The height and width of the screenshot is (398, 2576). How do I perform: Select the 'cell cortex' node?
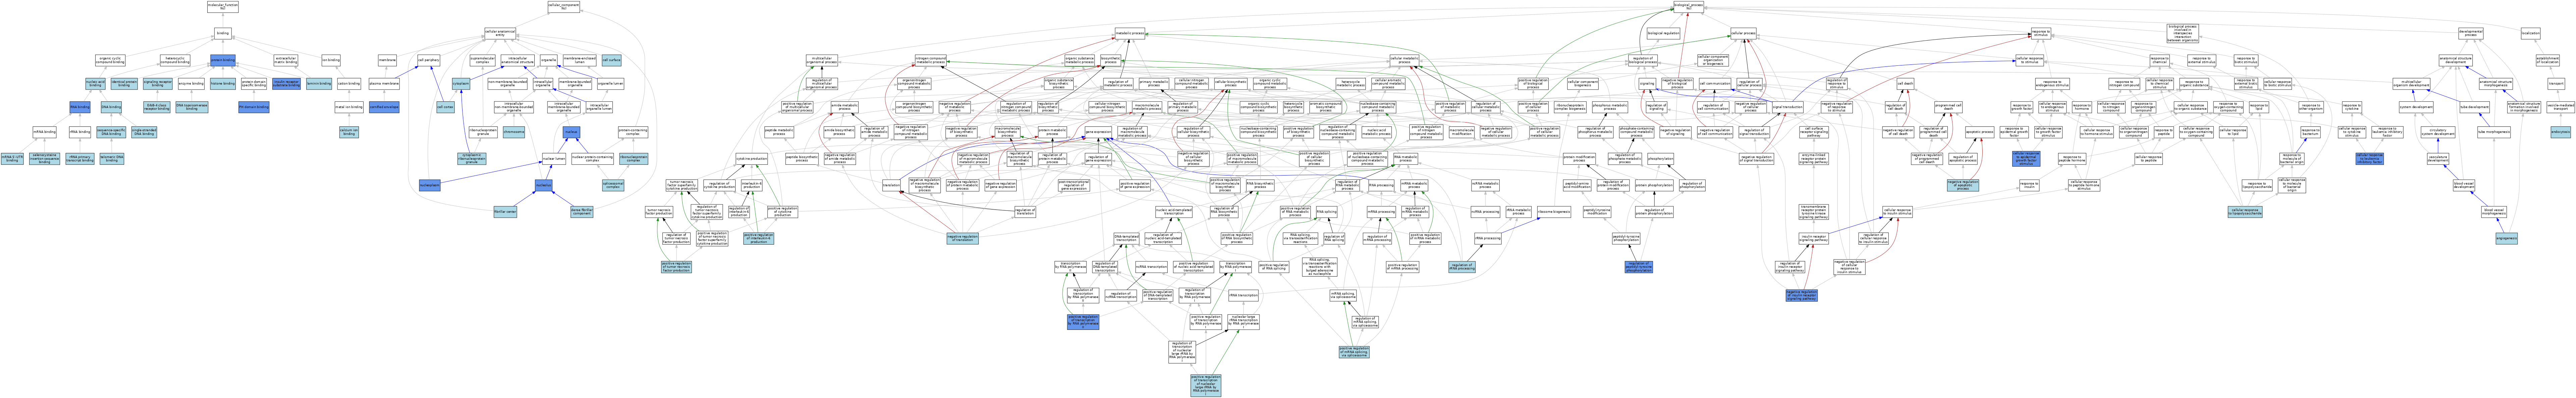coord(446,107)
